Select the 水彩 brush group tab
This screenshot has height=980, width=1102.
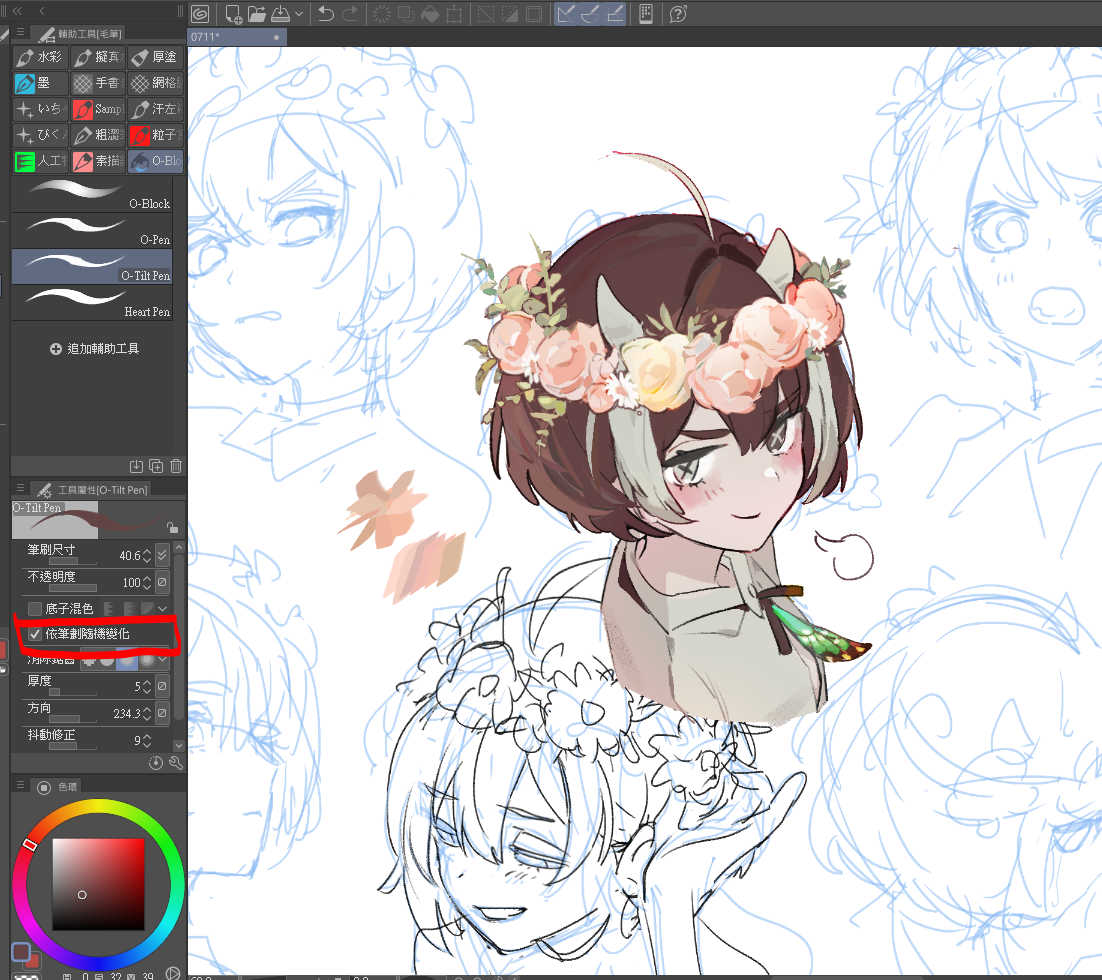40,57
